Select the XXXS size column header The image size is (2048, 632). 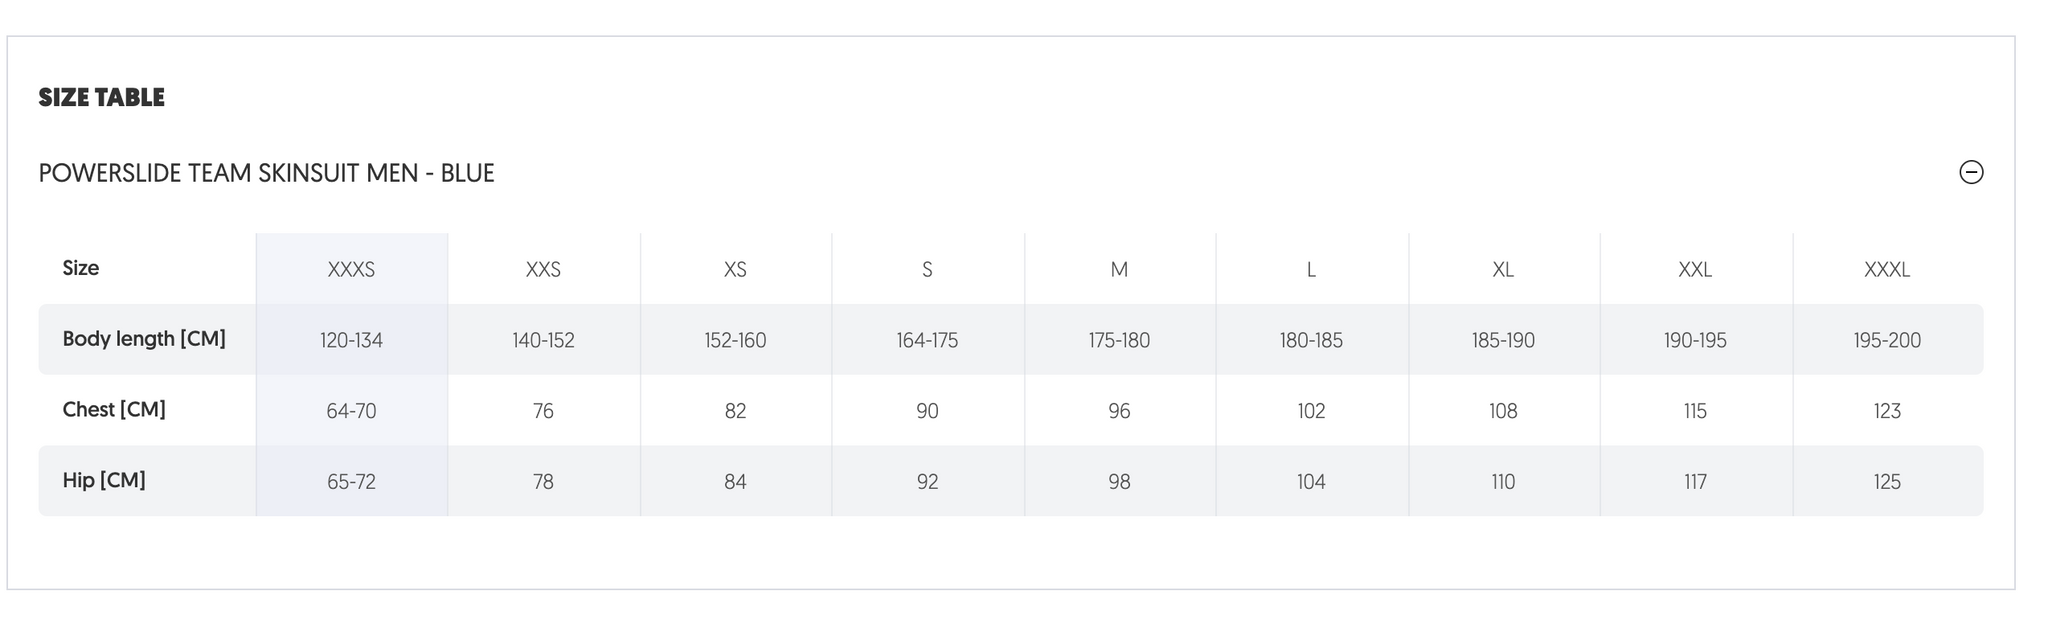351,269
